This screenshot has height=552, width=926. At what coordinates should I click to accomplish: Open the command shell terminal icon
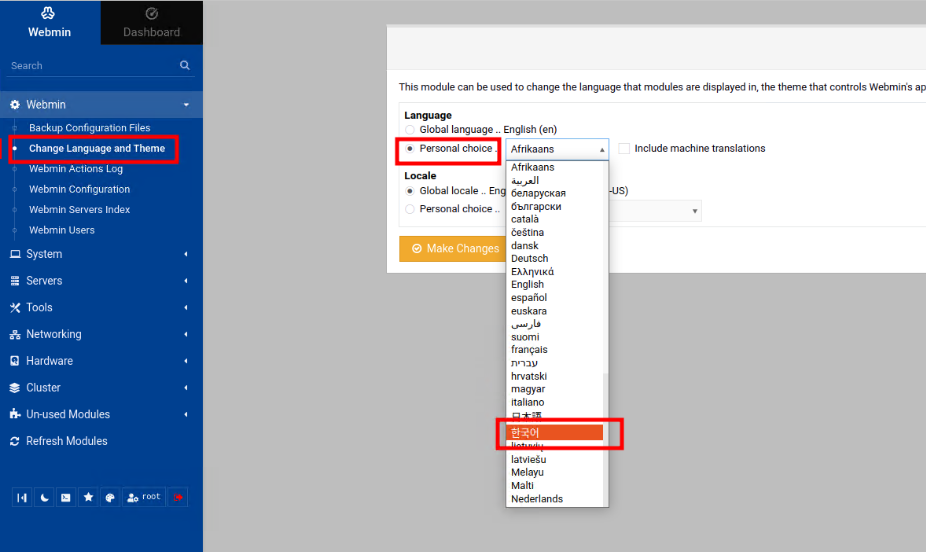tap(66, 498)
